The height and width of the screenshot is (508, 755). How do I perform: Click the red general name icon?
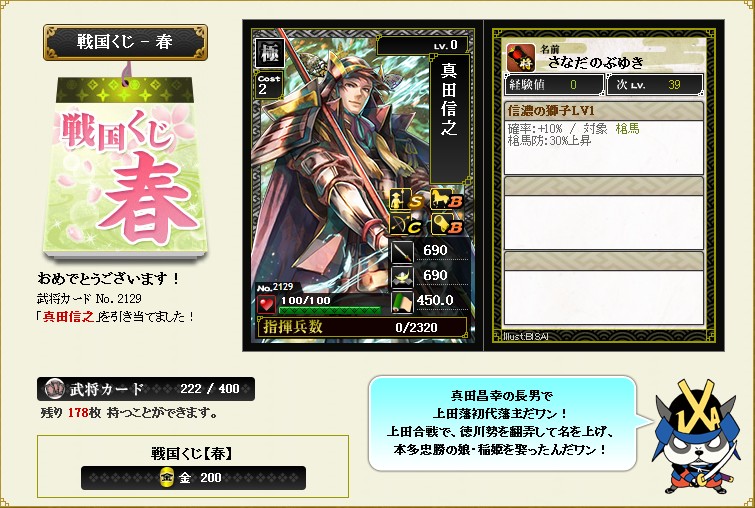coord(521,58)
